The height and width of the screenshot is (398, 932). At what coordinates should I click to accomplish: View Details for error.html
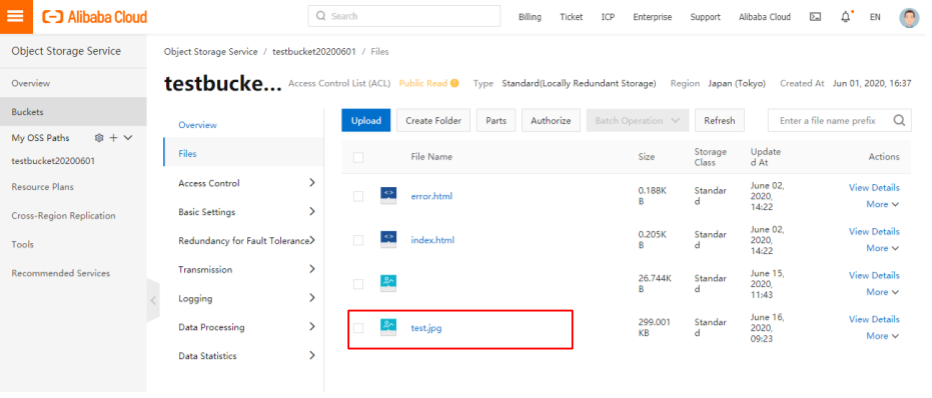(874, 187)
